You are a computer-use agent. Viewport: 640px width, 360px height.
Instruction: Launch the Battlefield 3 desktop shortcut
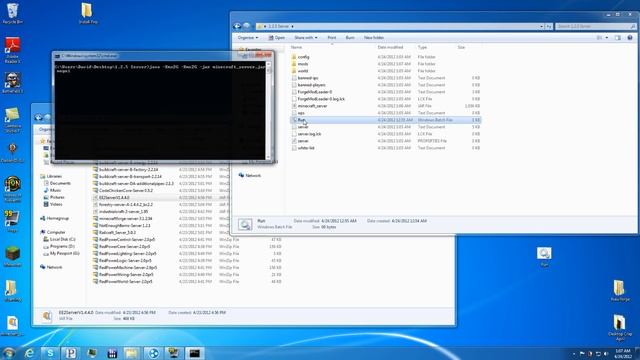(12, 83)
